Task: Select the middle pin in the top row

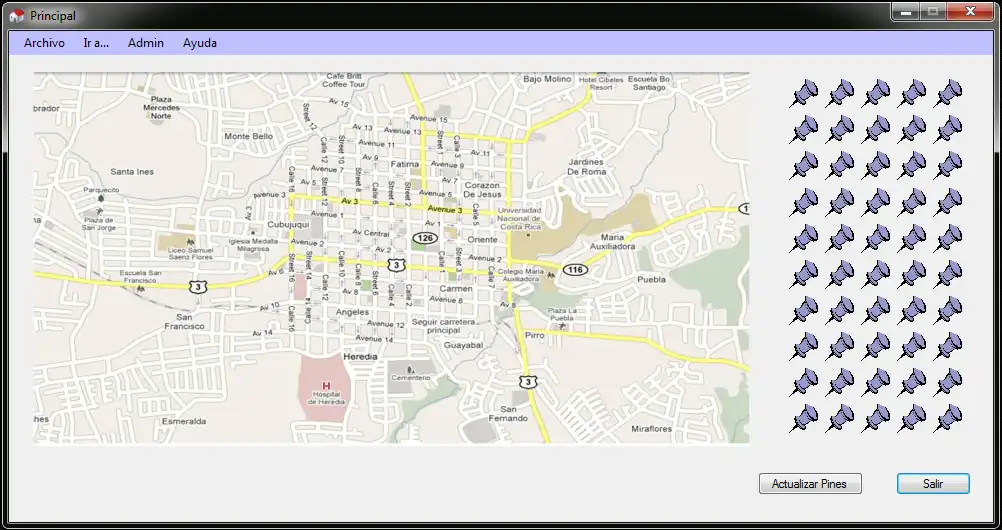Action: (876, 93)
